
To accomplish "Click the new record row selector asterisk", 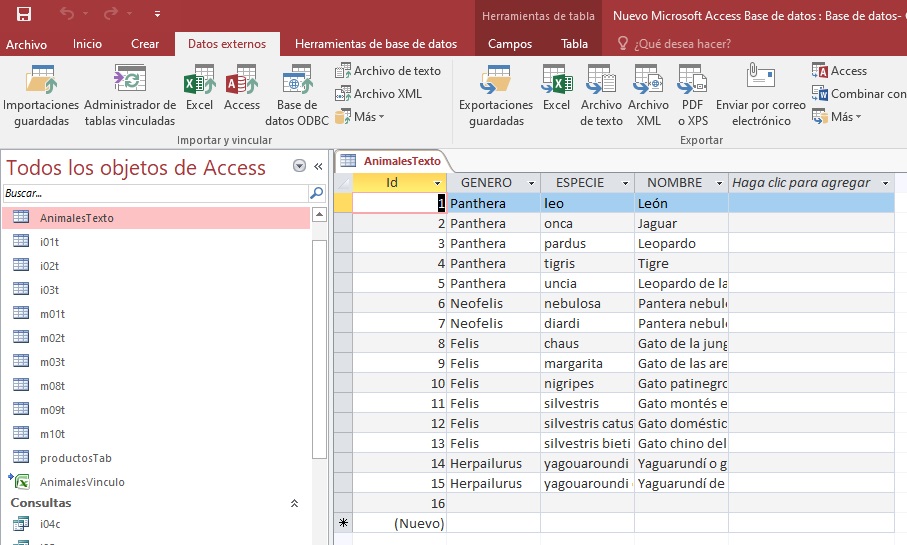I will (343, 523).
